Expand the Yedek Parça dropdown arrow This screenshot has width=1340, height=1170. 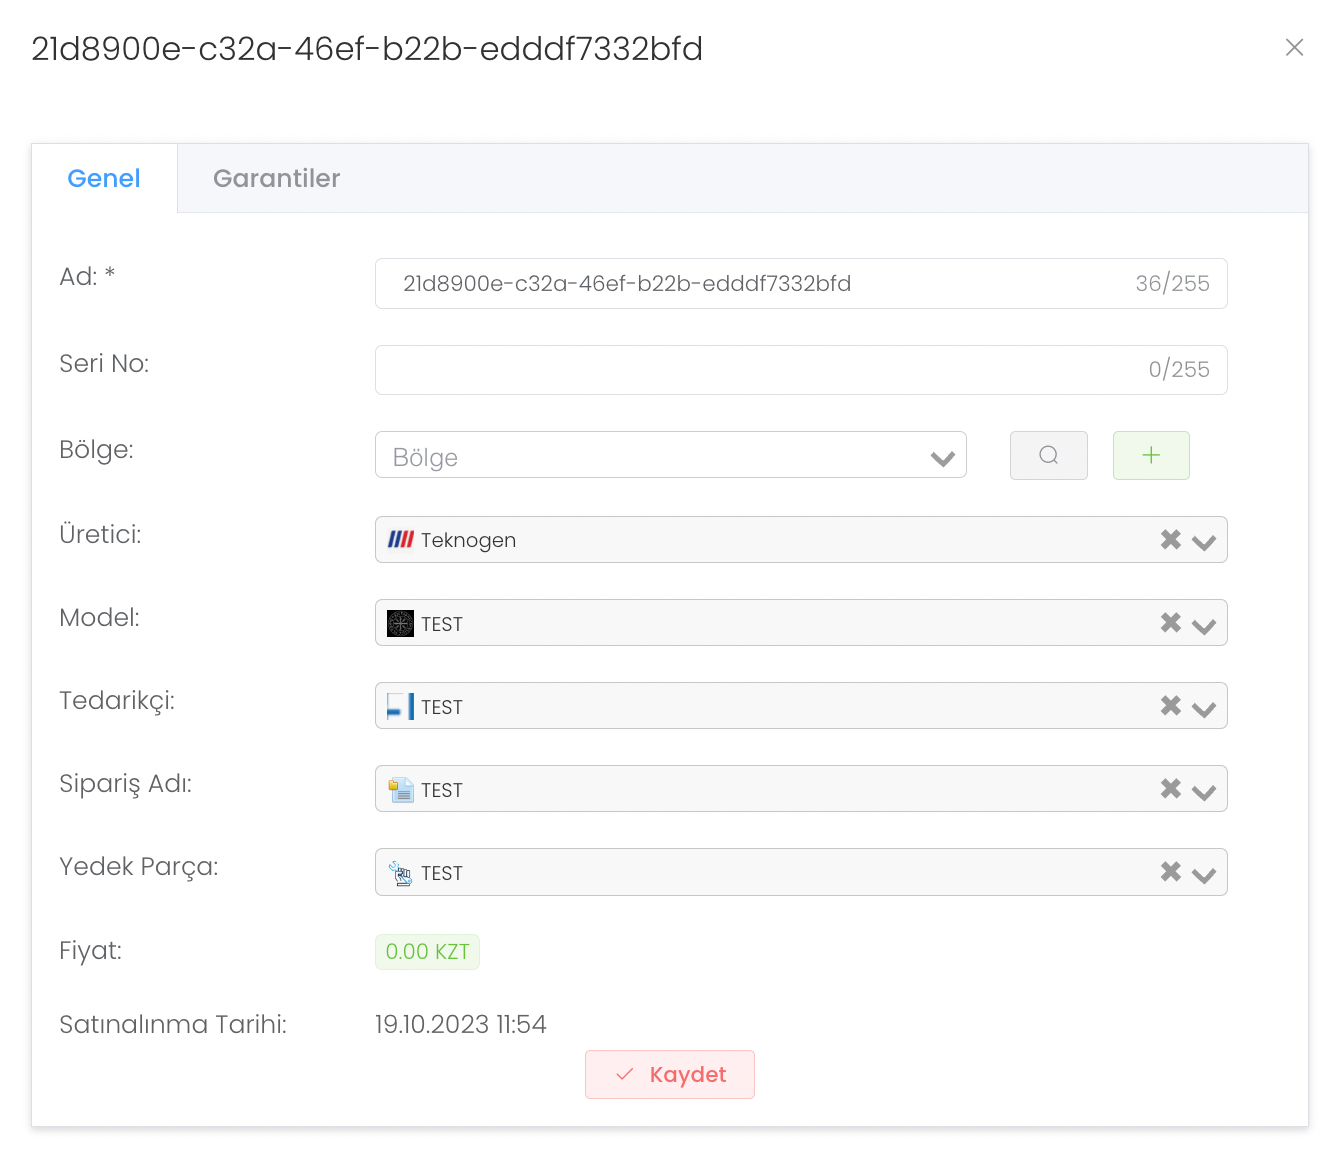tap(1204, 873)
